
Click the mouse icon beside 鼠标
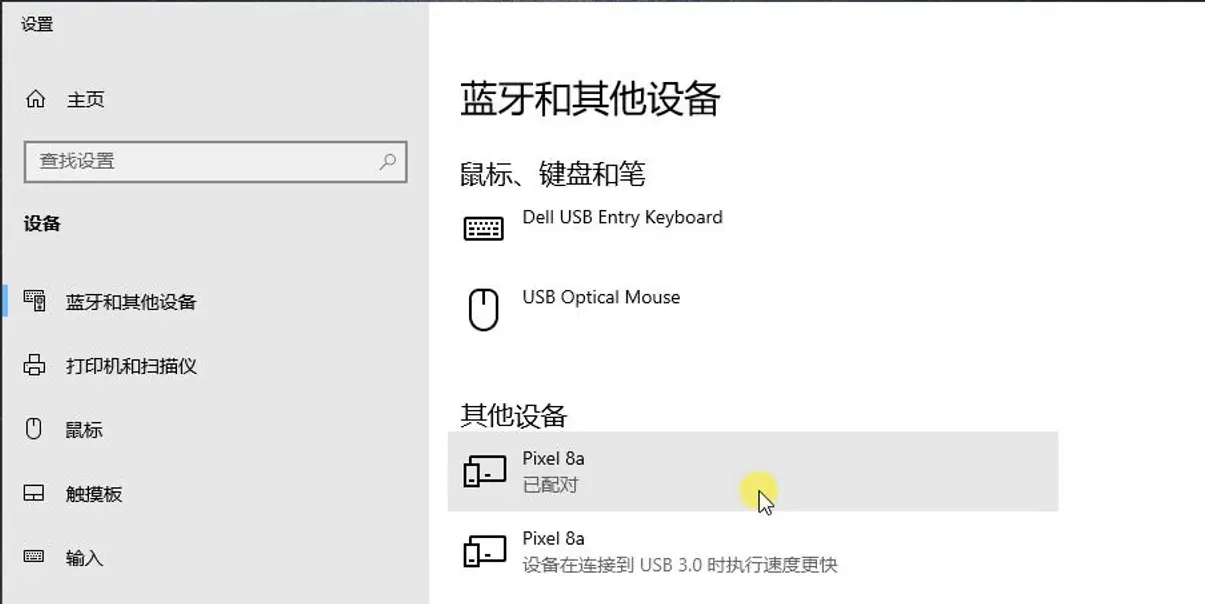pos(34,429)
